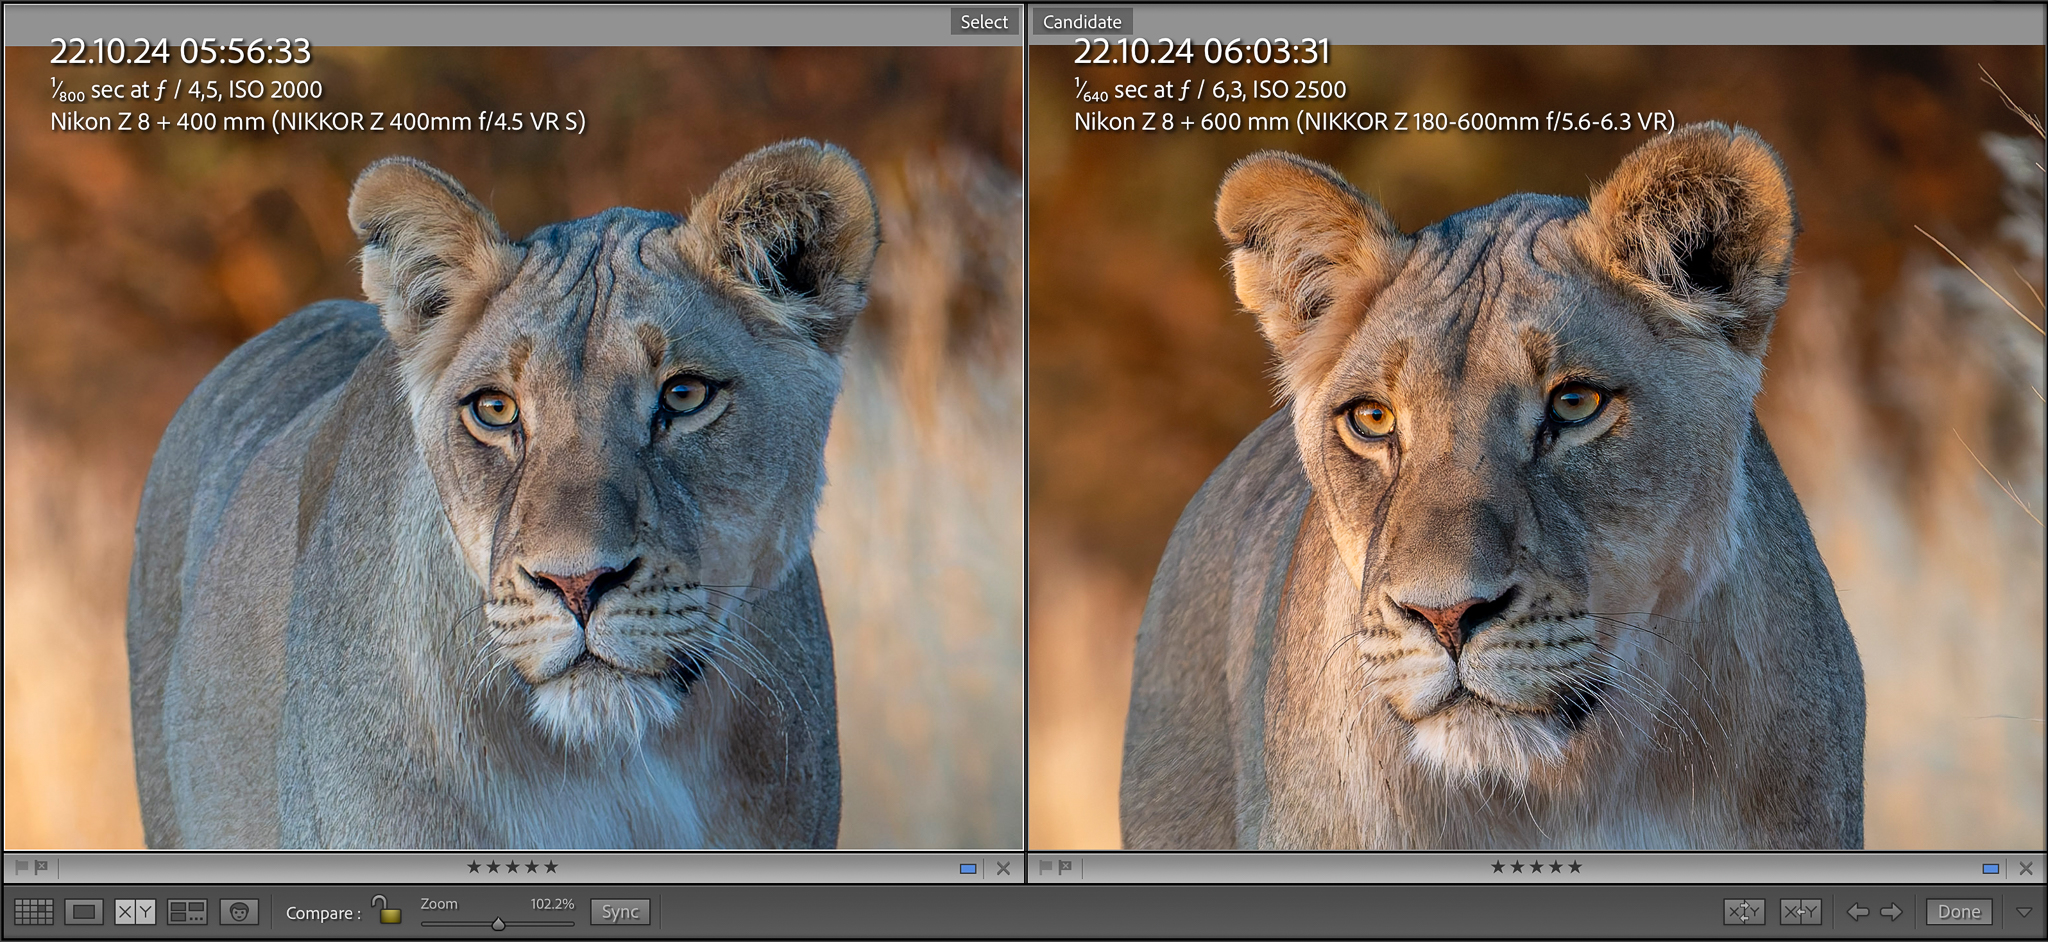Click timestamp 22.10.24 05:56:33
Screen dimensions: 2048x942
coord(180,51)
